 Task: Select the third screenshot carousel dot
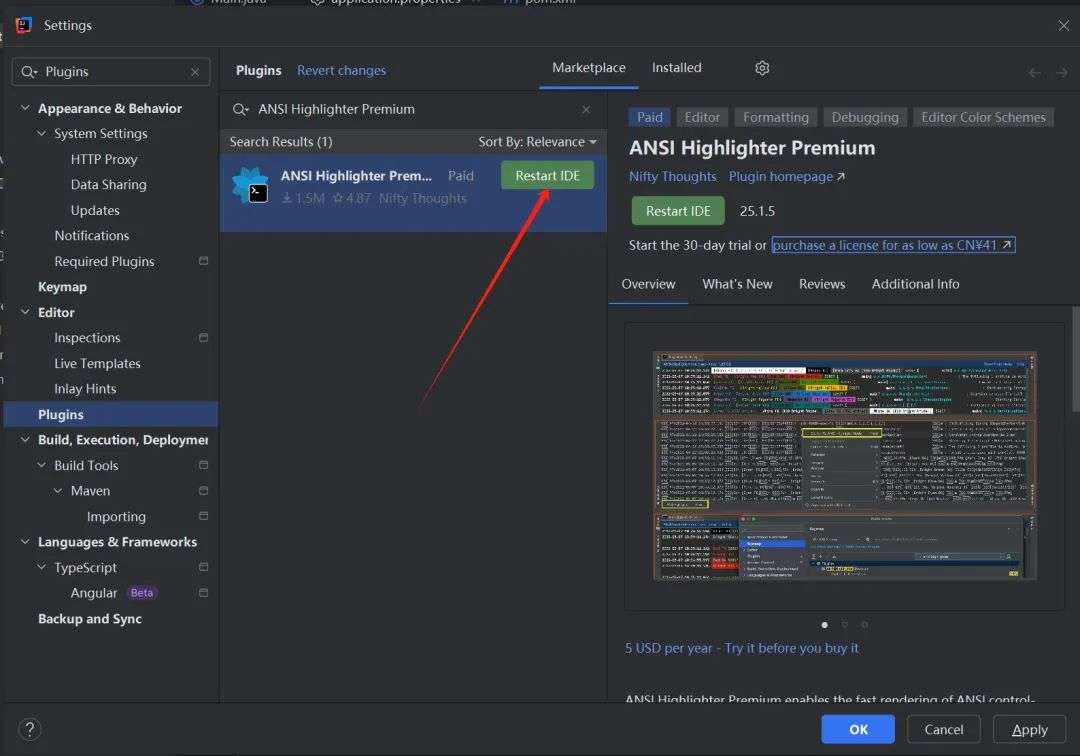pyautogui.click(x=864, y=624)
